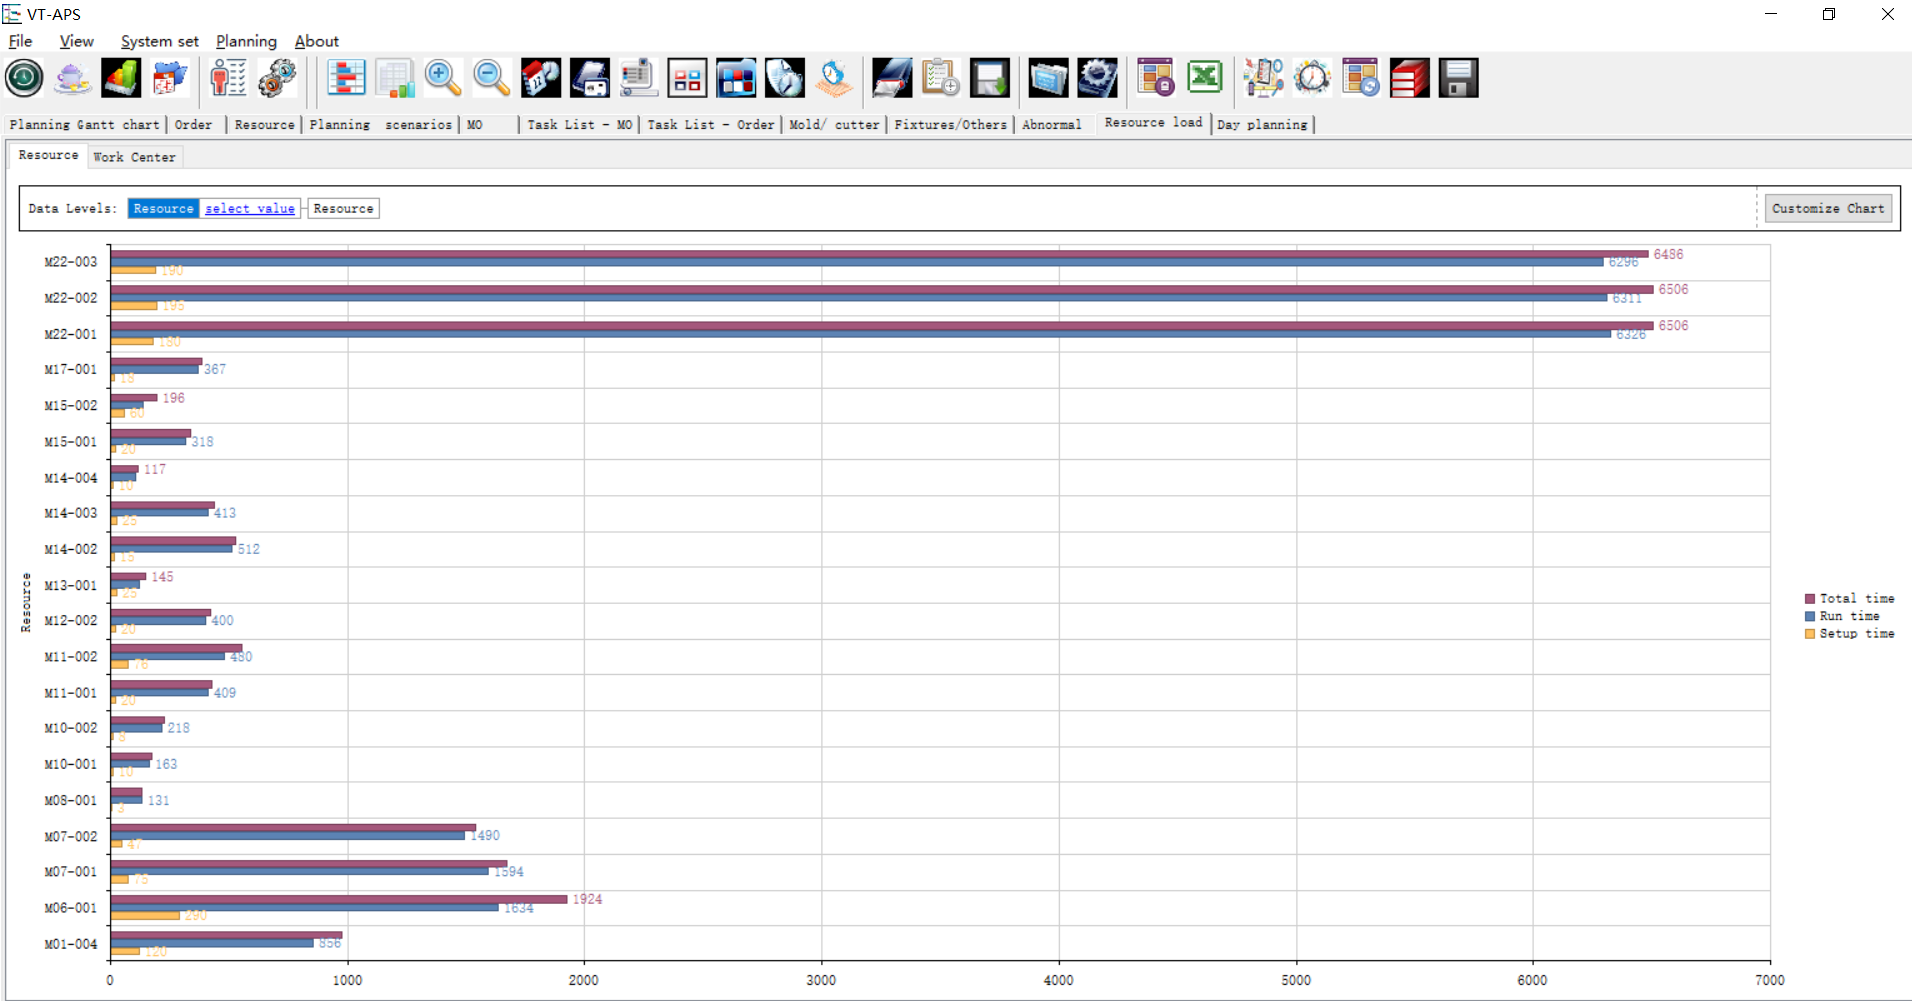The height and width of the screenshot is (1001, 1912).
Task: Click the Resource data level box
Action: click(343, 208)
